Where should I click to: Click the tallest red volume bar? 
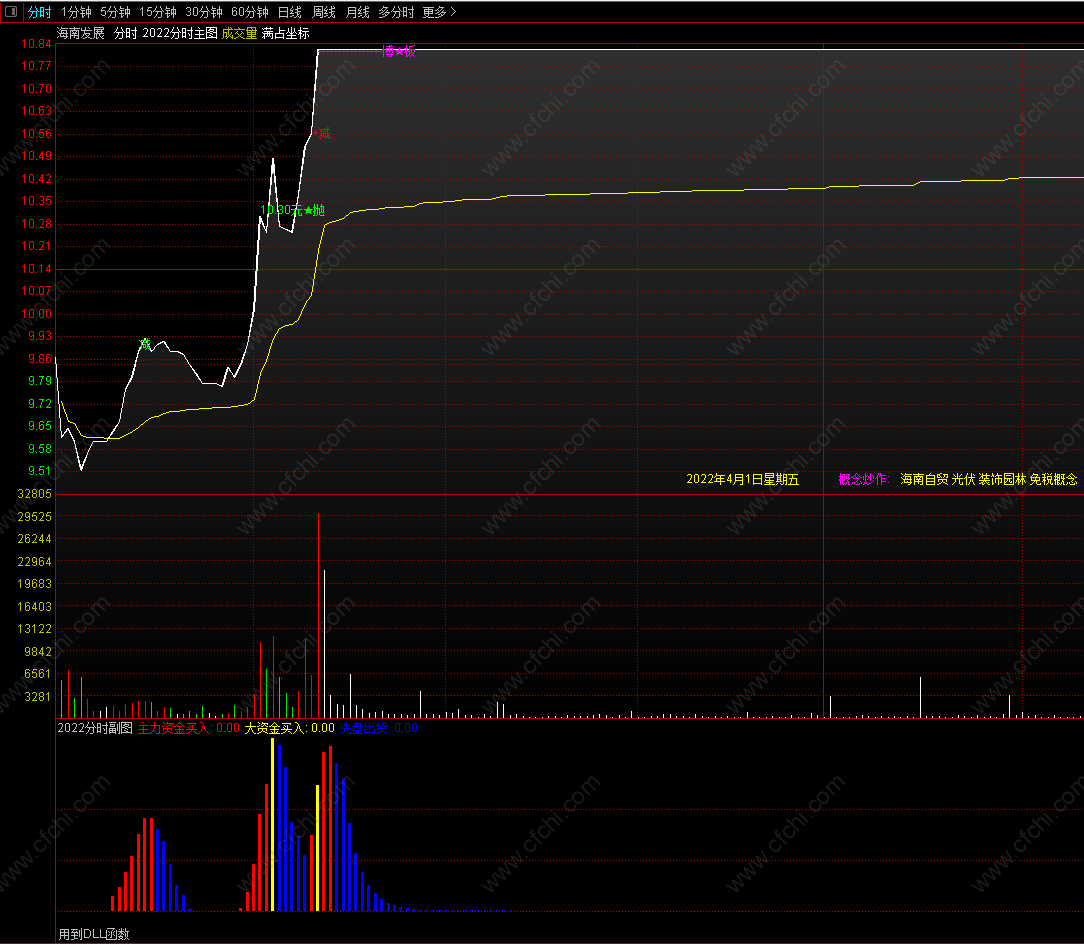pos(319,616)
